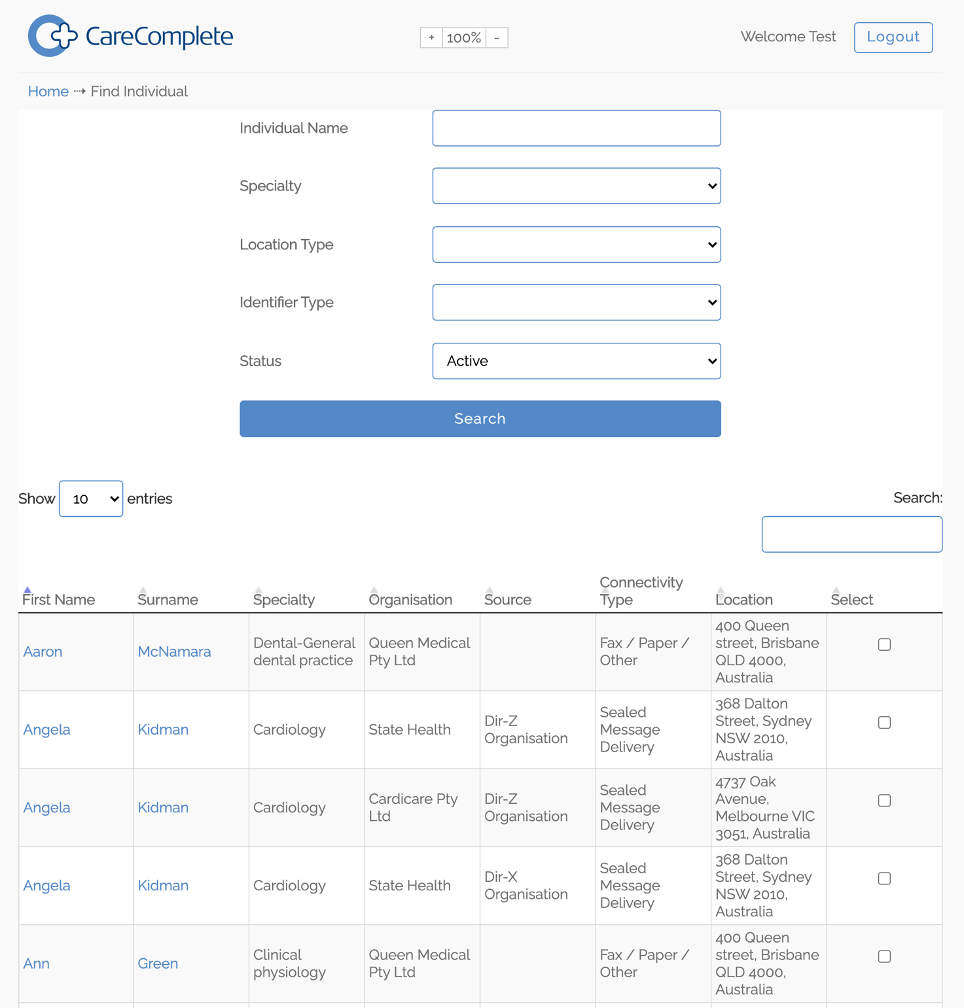Open the Location Type dropdown
964x1008 pixels.
click(576, 244)
